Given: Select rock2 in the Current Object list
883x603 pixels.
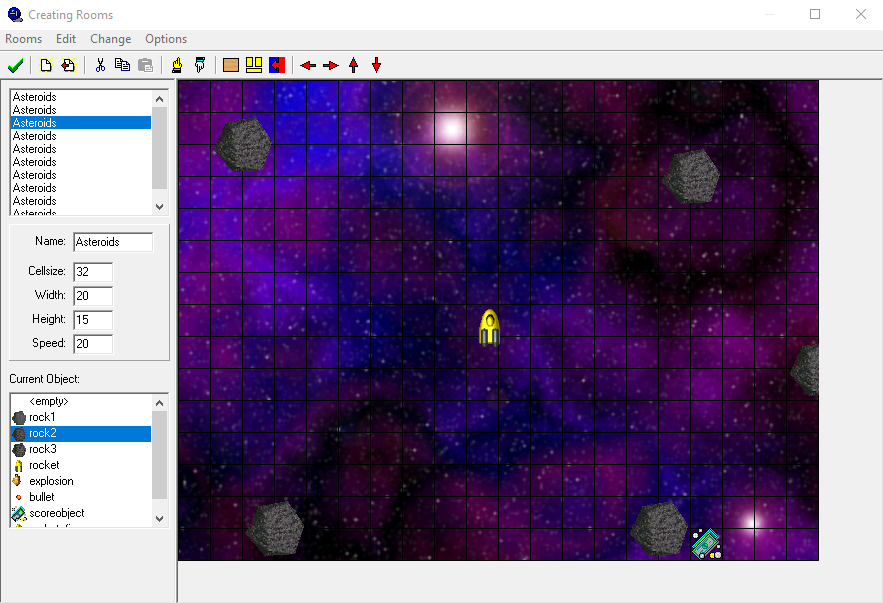Looking at the screenshot, I should point(81,433).
